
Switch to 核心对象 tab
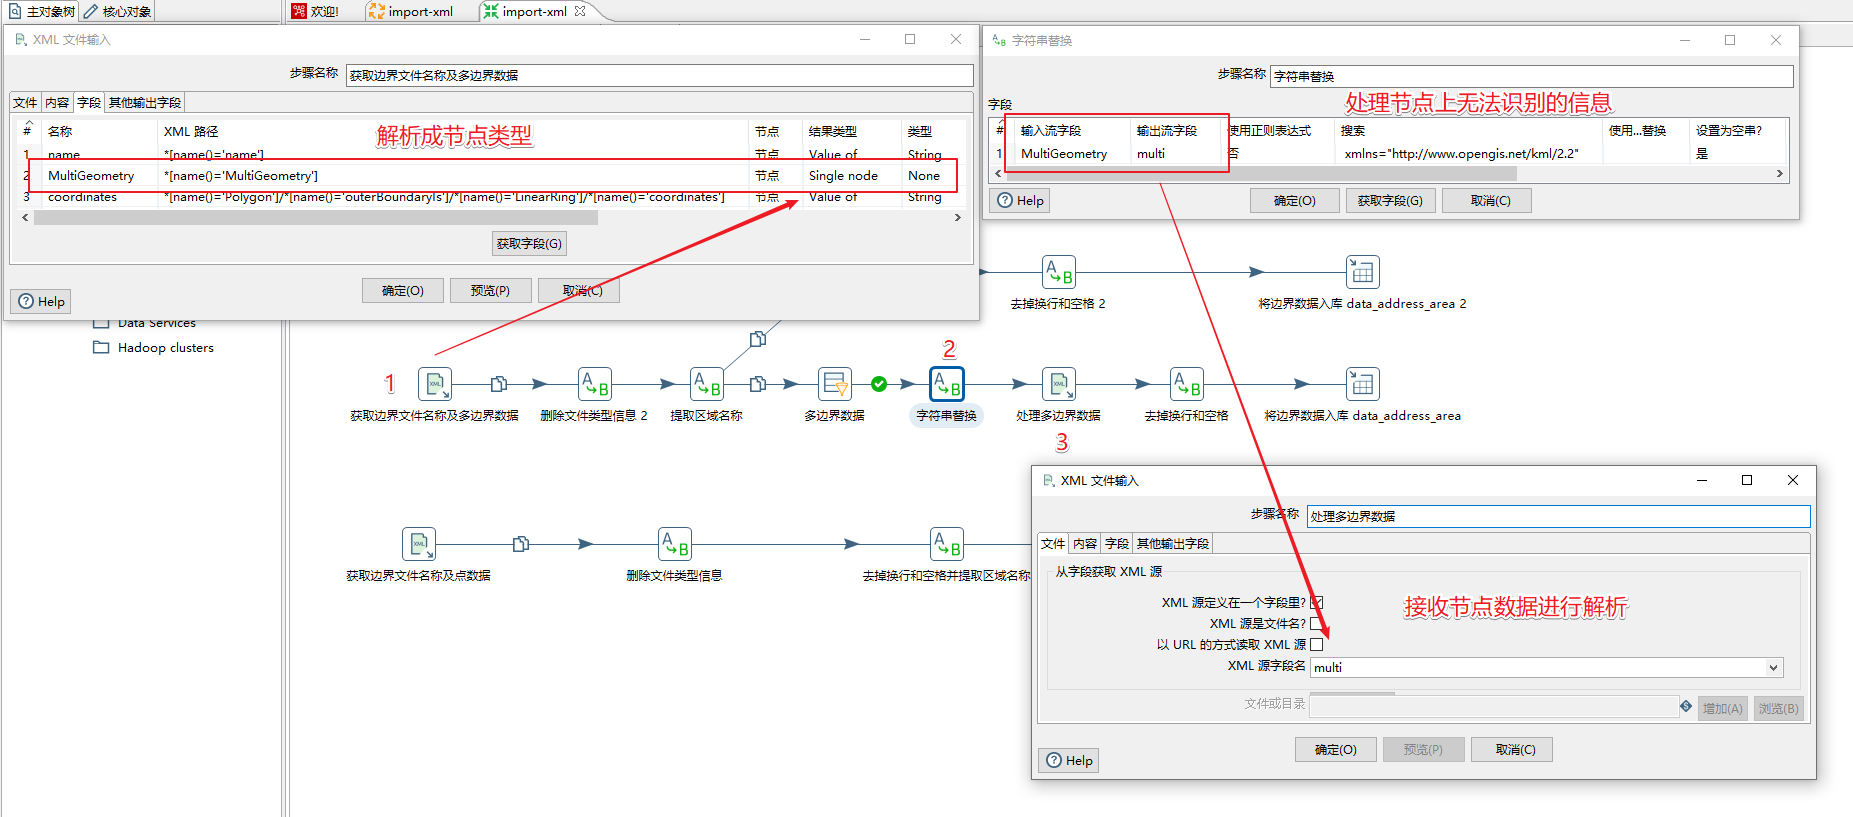117,11
